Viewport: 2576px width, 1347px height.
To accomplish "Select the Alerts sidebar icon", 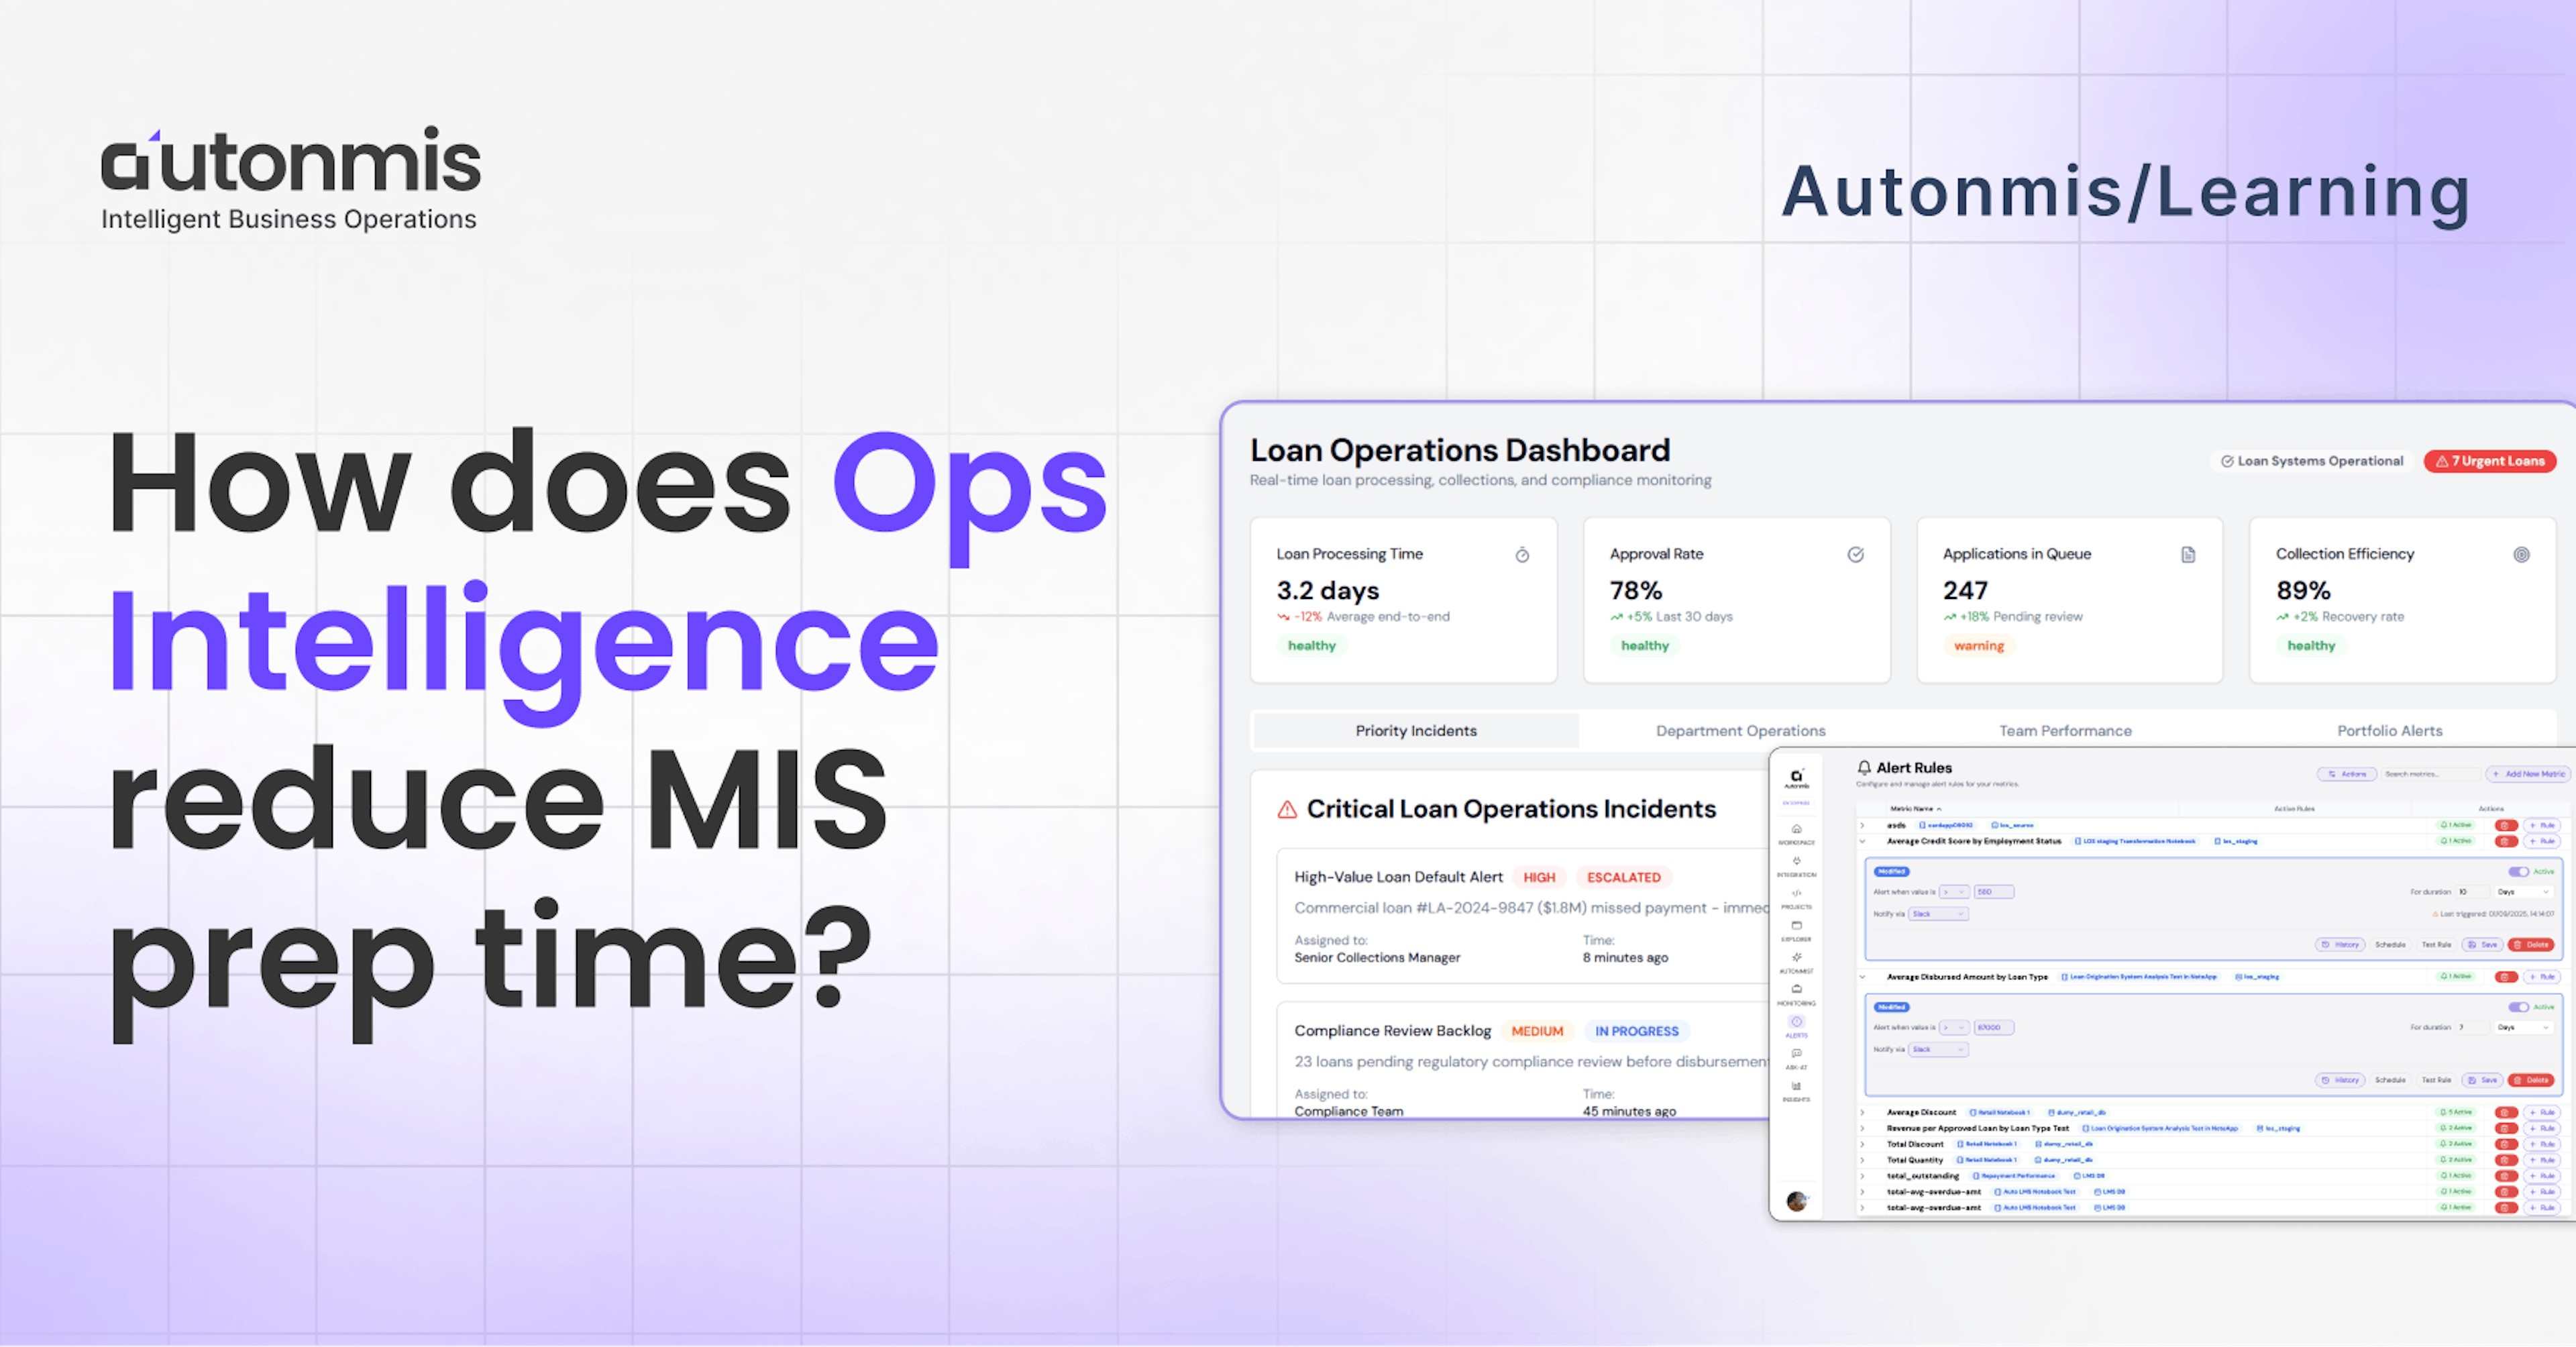I will (x=1796, y=1023).
